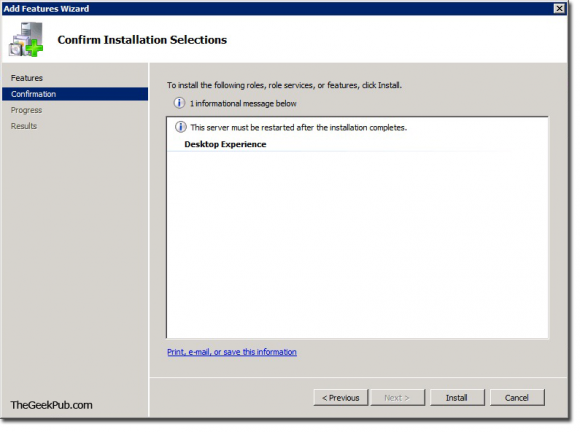Screen dimensions: 580x432
Task: Select the Progress step in sidebar
Action: tap(26, 110)
